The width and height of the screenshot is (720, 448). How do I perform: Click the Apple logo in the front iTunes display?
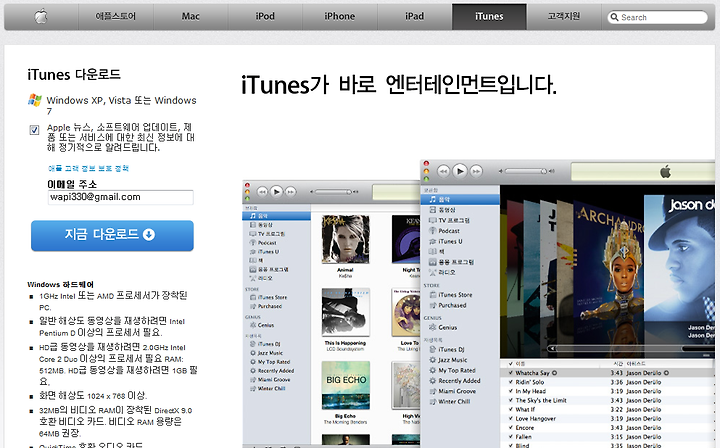tap(665, 172)
